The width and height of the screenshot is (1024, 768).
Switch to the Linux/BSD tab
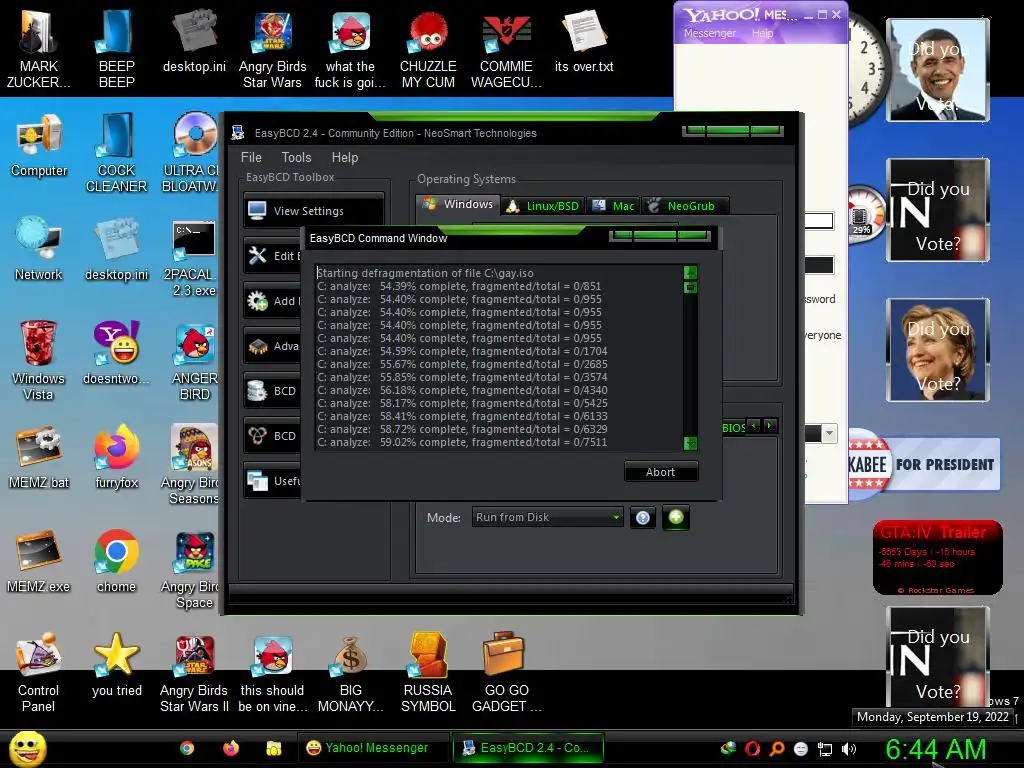(543, 206)
